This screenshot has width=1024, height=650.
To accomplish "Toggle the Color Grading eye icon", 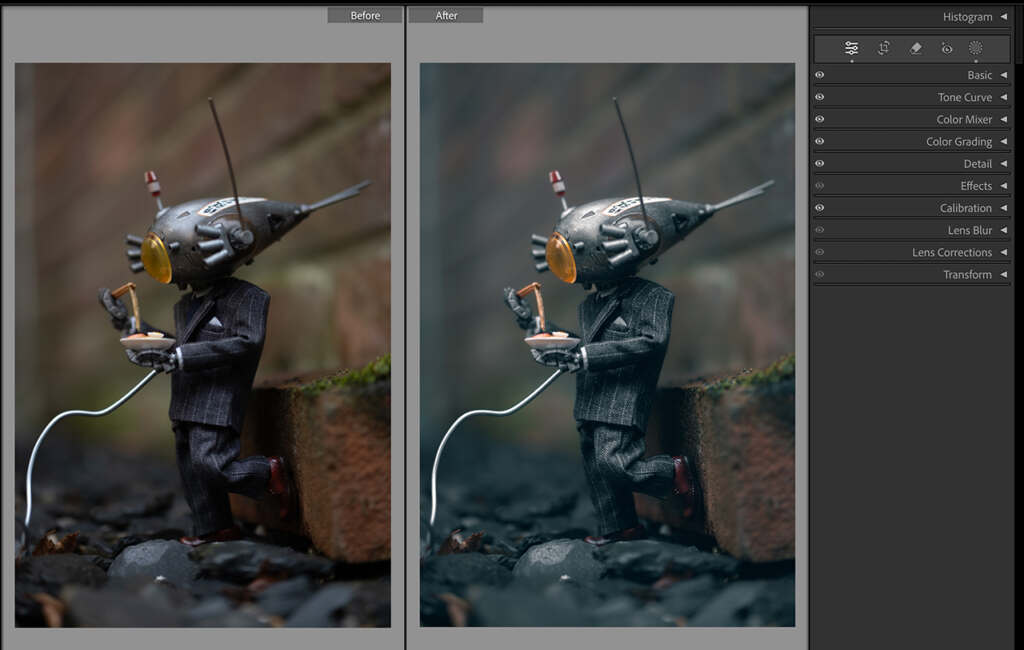I will [x=820, y=142].
